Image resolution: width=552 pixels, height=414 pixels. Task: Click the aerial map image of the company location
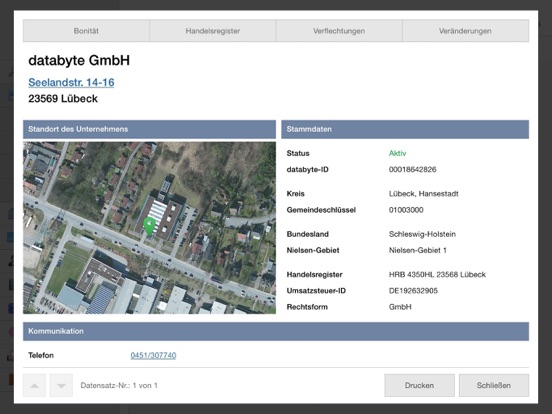tap(149, 228)
